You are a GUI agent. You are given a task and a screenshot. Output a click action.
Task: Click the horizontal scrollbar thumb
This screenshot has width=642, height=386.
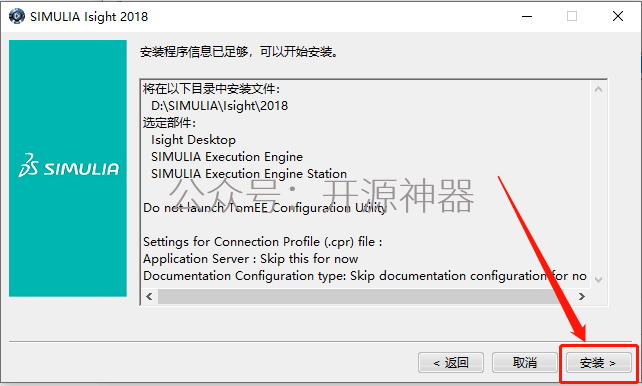point(361,296)
